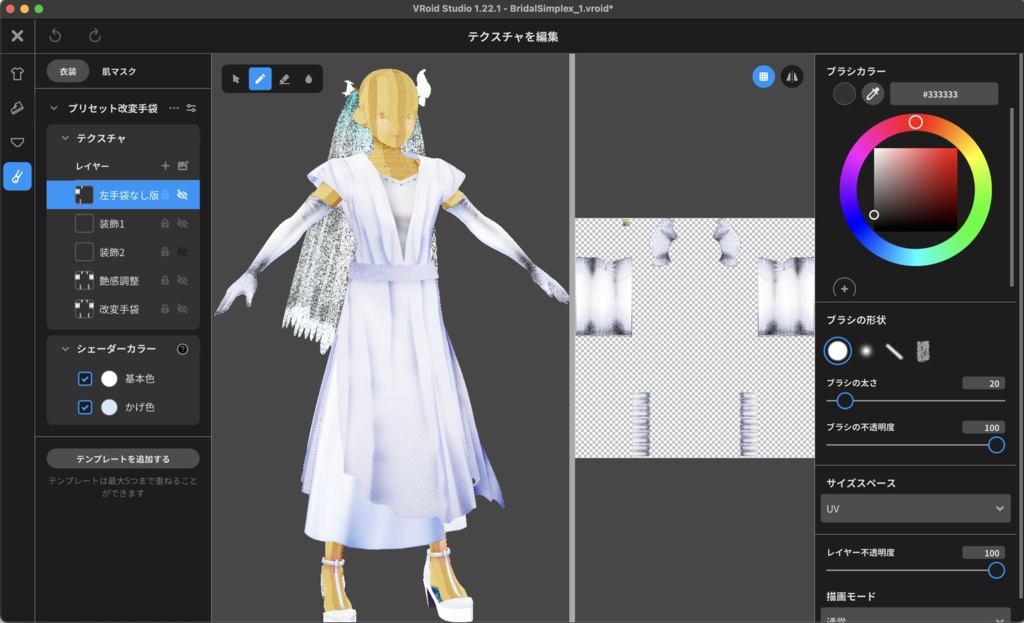This screenshot has height=623, width=1024.
Task: Open the 基本色 white color swatch
Action: [109, 379]
